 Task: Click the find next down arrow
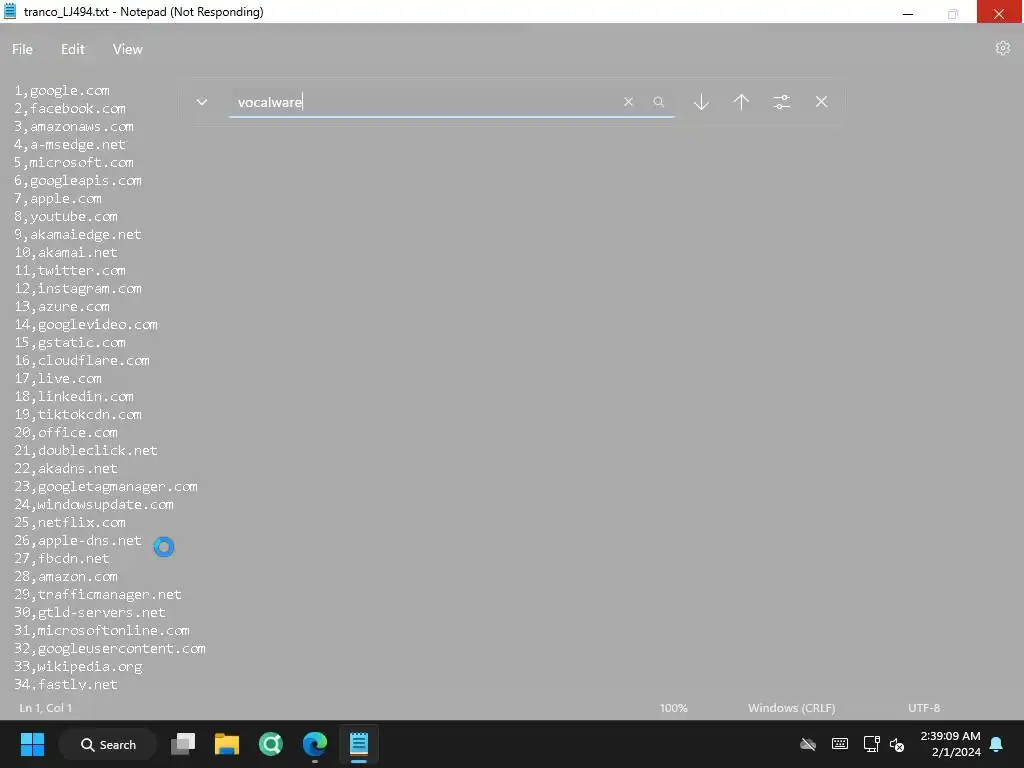click(701, 102)
